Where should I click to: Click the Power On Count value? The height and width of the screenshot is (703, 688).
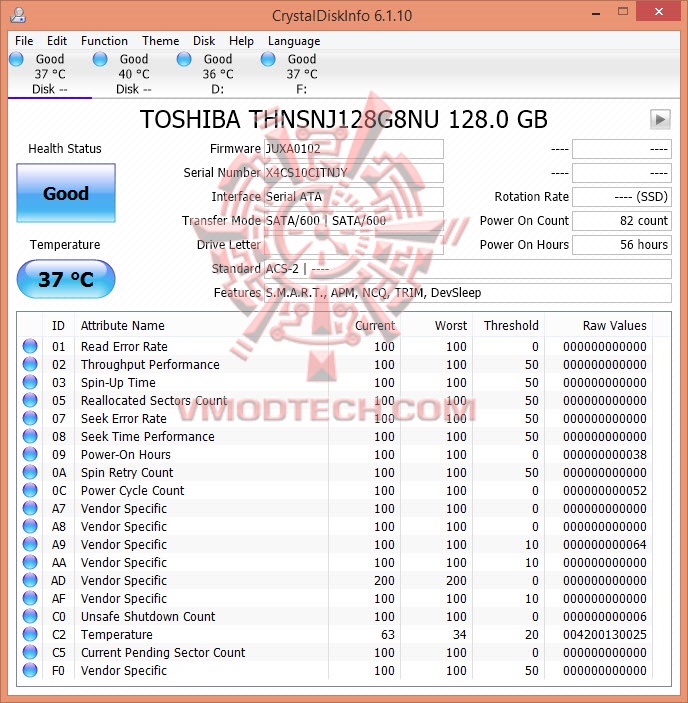(622, 221)
